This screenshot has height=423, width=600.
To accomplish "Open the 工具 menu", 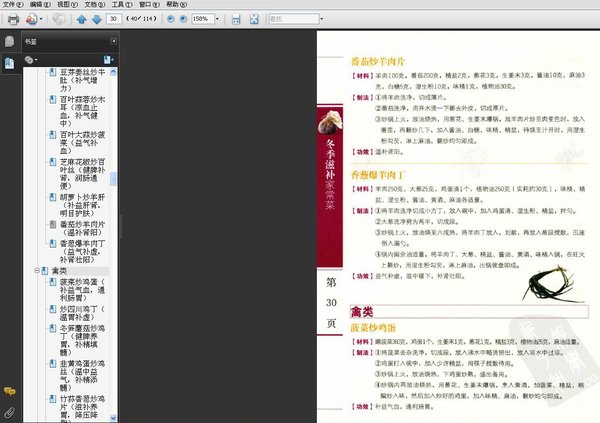I will (x=122, y=4).
